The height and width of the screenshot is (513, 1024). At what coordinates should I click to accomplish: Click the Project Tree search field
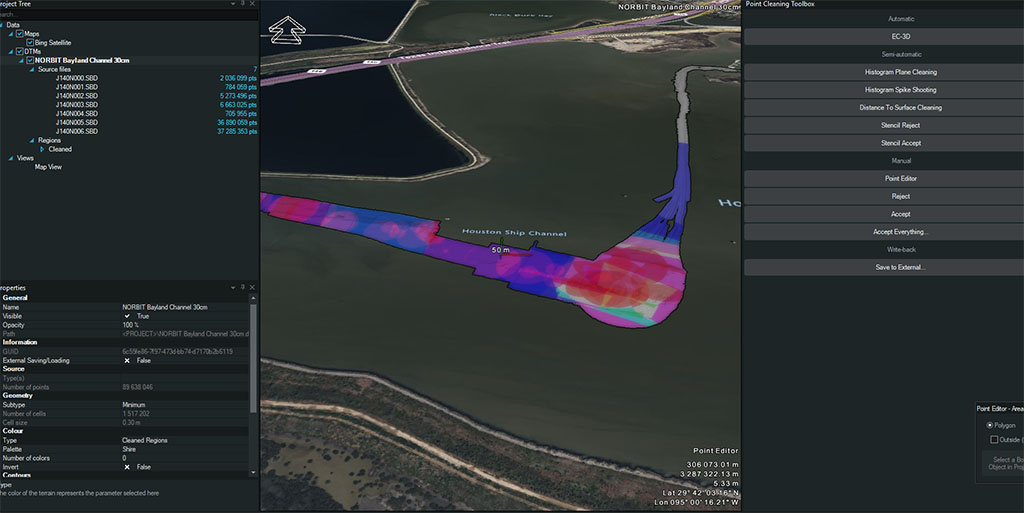[120, 15]
